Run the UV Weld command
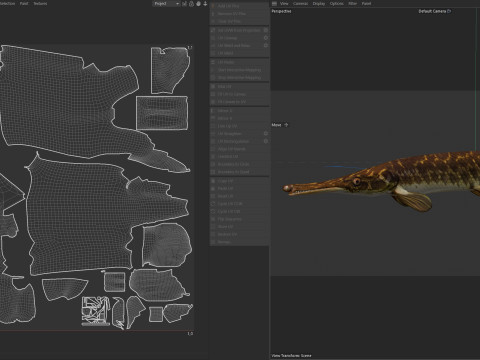This screenshot has height=360, width=480. click(x=239, y=53)
